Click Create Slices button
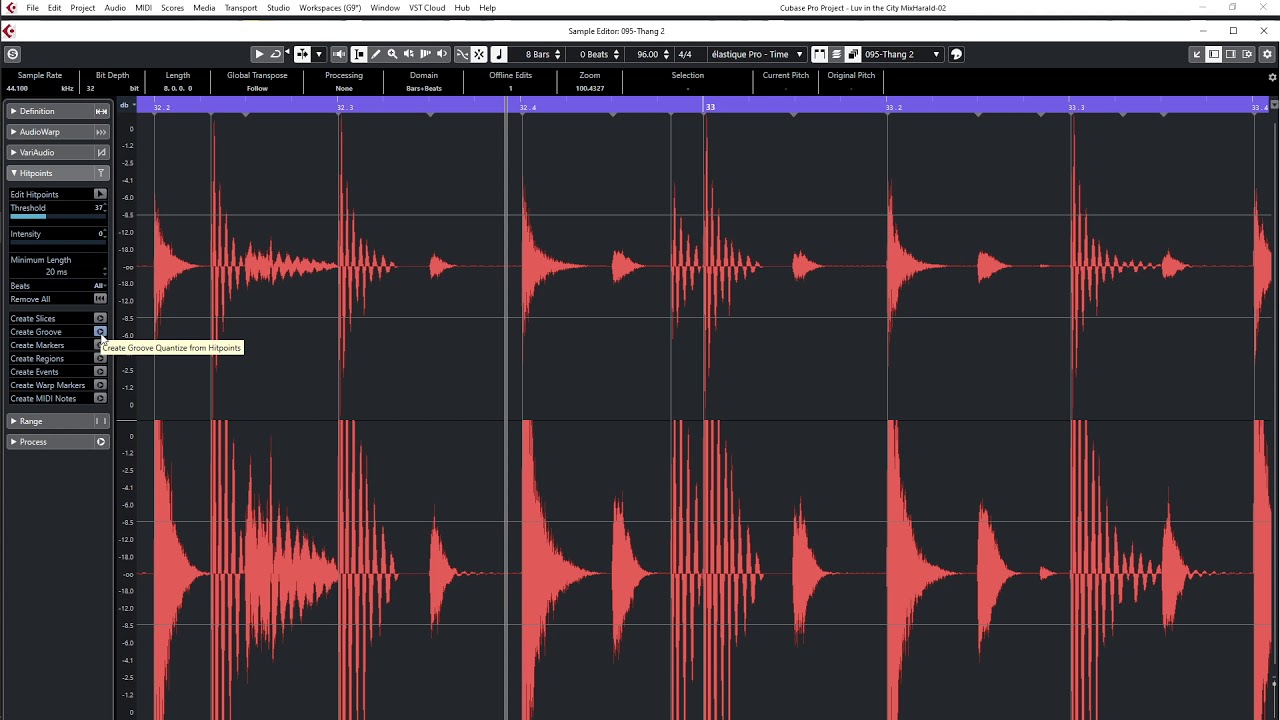Viewport: 1280px width, 720px height. 100,318
